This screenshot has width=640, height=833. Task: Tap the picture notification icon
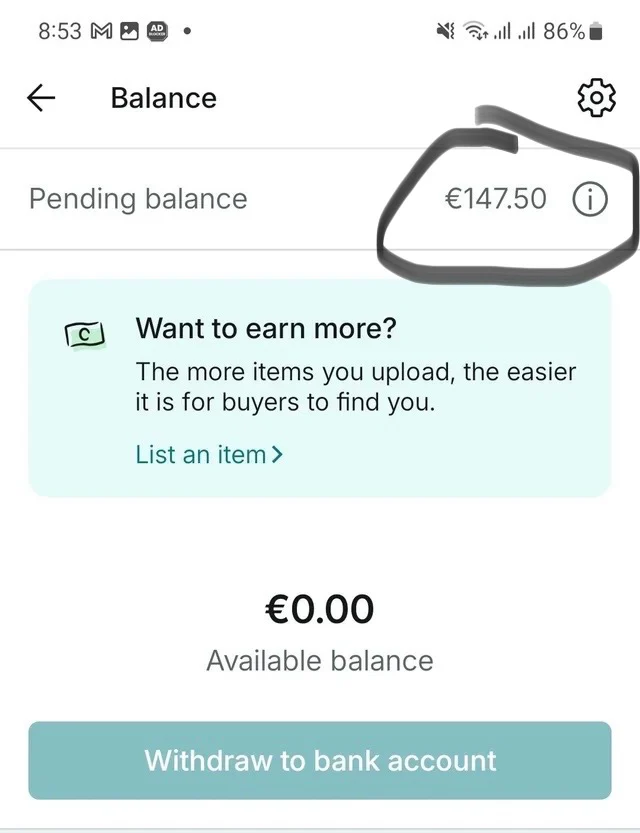coord(129,31)
